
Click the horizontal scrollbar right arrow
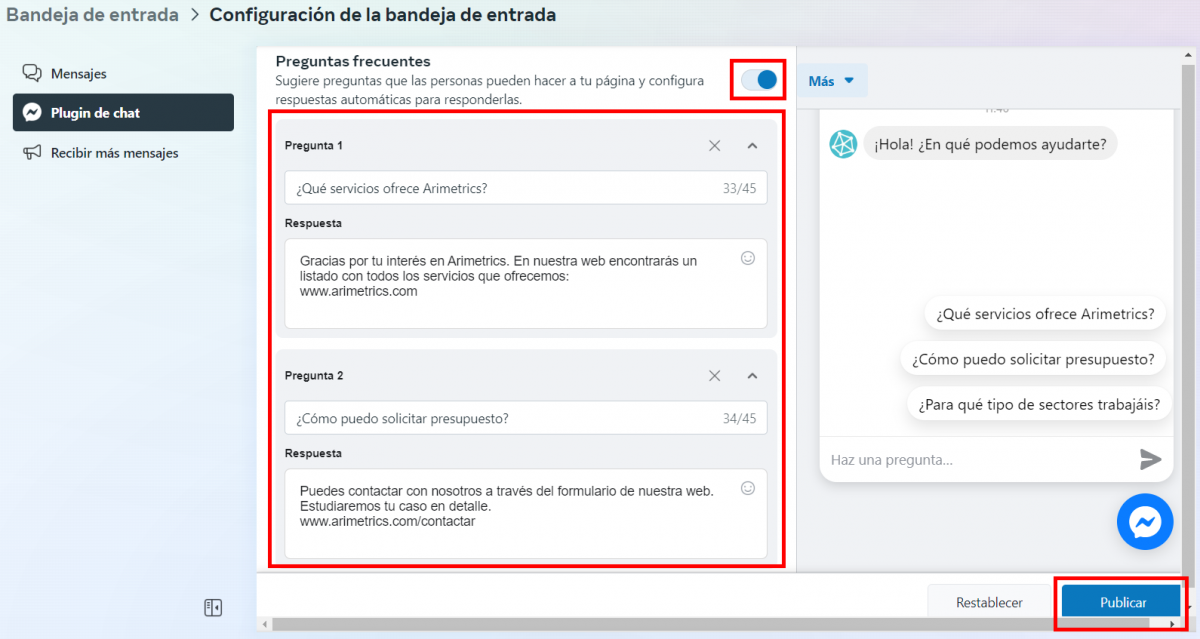(x=1173, y=625)
